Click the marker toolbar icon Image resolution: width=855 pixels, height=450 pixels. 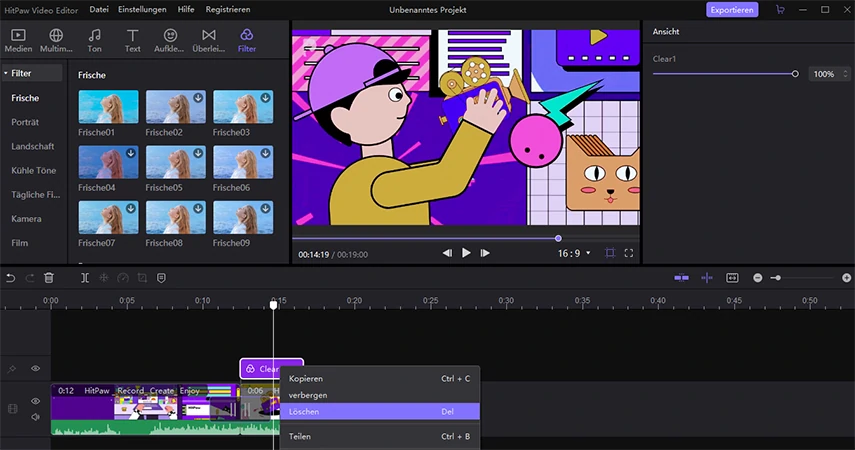pyautogui.click(x=161, y=278)
